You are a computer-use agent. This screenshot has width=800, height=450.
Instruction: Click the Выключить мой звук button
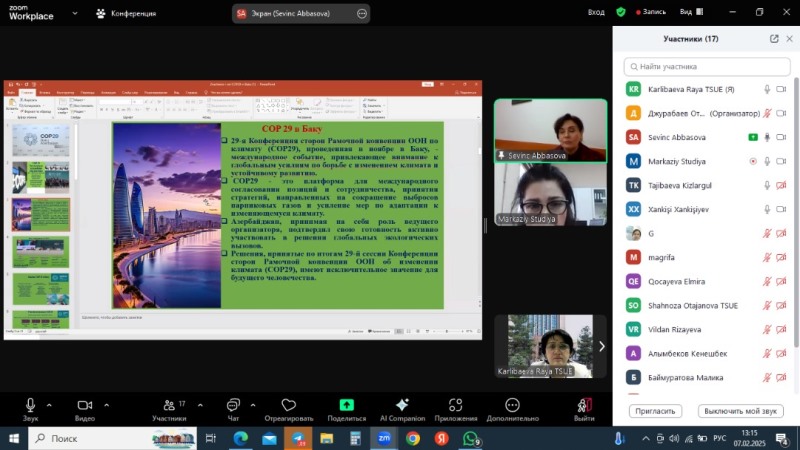pos(740,411)
